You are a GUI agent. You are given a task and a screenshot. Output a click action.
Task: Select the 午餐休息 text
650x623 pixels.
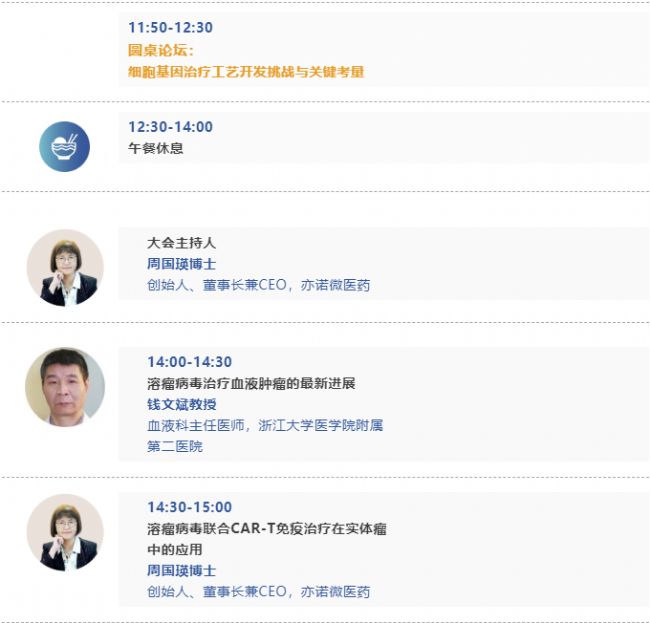(156, 148)
